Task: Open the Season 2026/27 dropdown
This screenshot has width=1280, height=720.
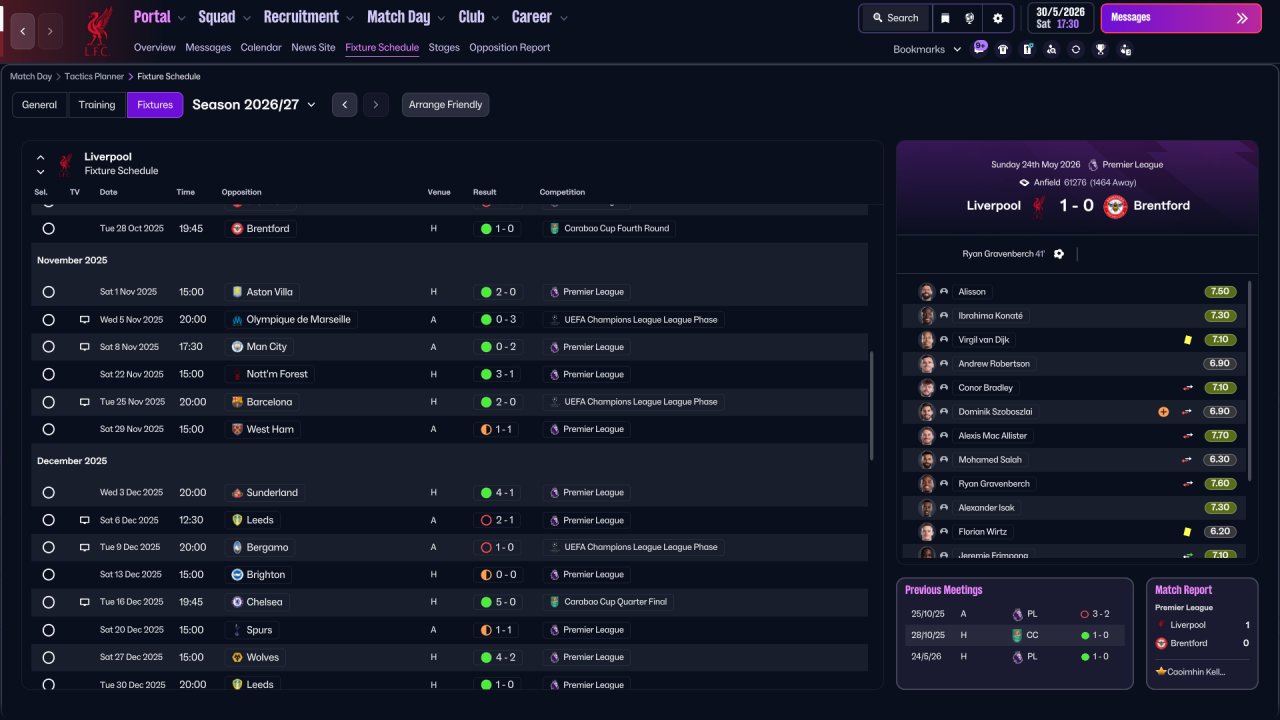Action: (x=254, y=105)
